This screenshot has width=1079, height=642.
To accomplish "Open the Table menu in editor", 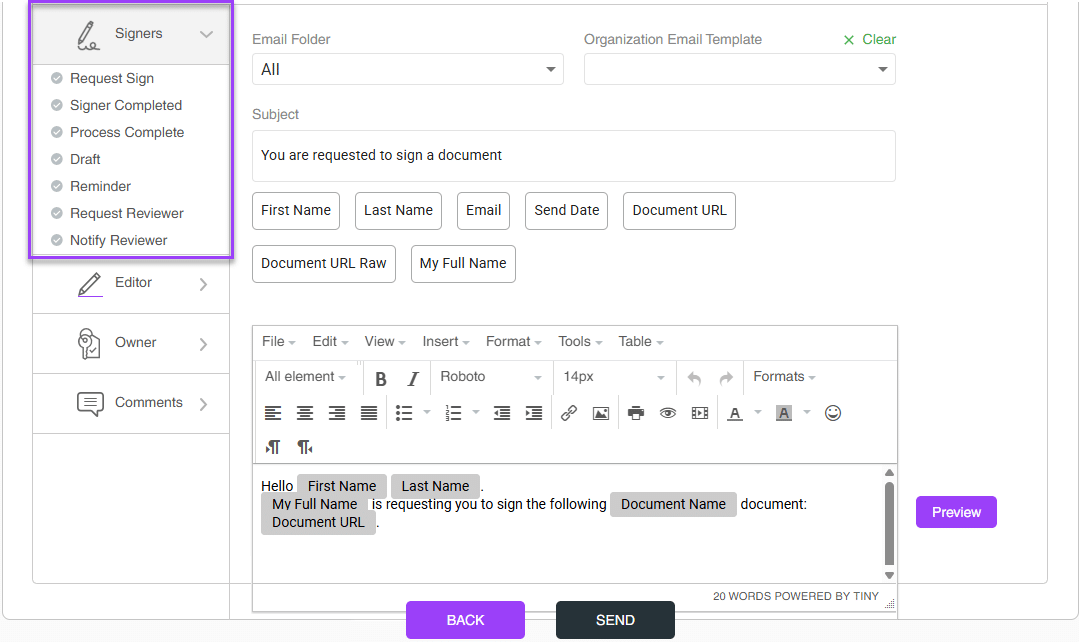I will coord(641,342).
